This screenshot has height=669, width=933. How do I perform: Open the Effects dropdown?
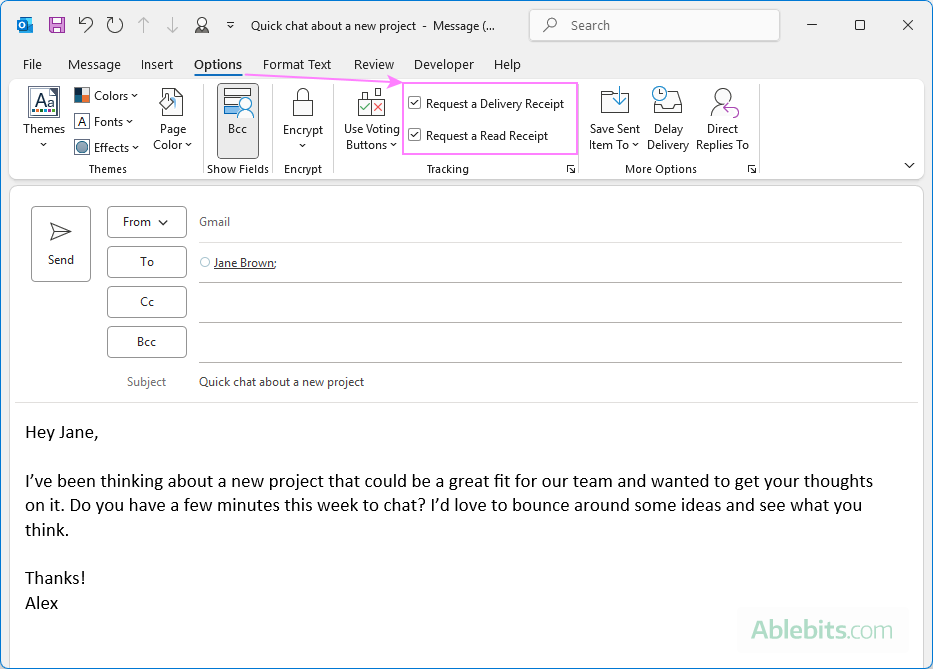pos(107,147)
